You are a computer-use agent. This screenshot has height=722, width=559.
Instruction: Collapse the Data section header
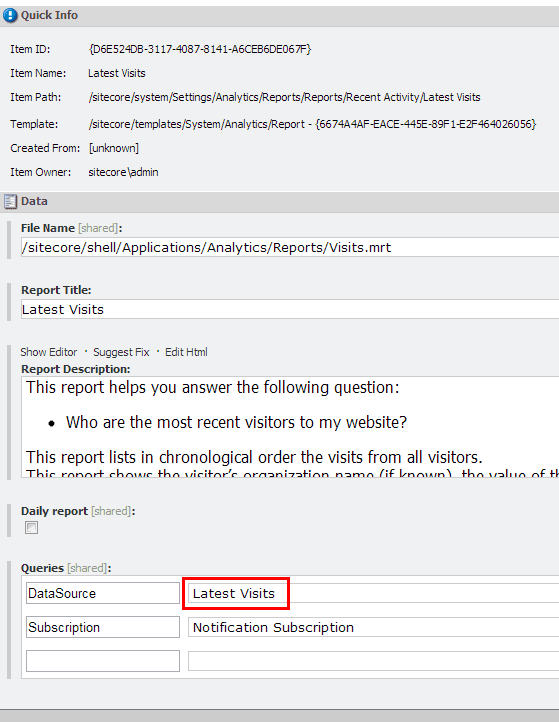pyautogui.click(x=280, y=201)
